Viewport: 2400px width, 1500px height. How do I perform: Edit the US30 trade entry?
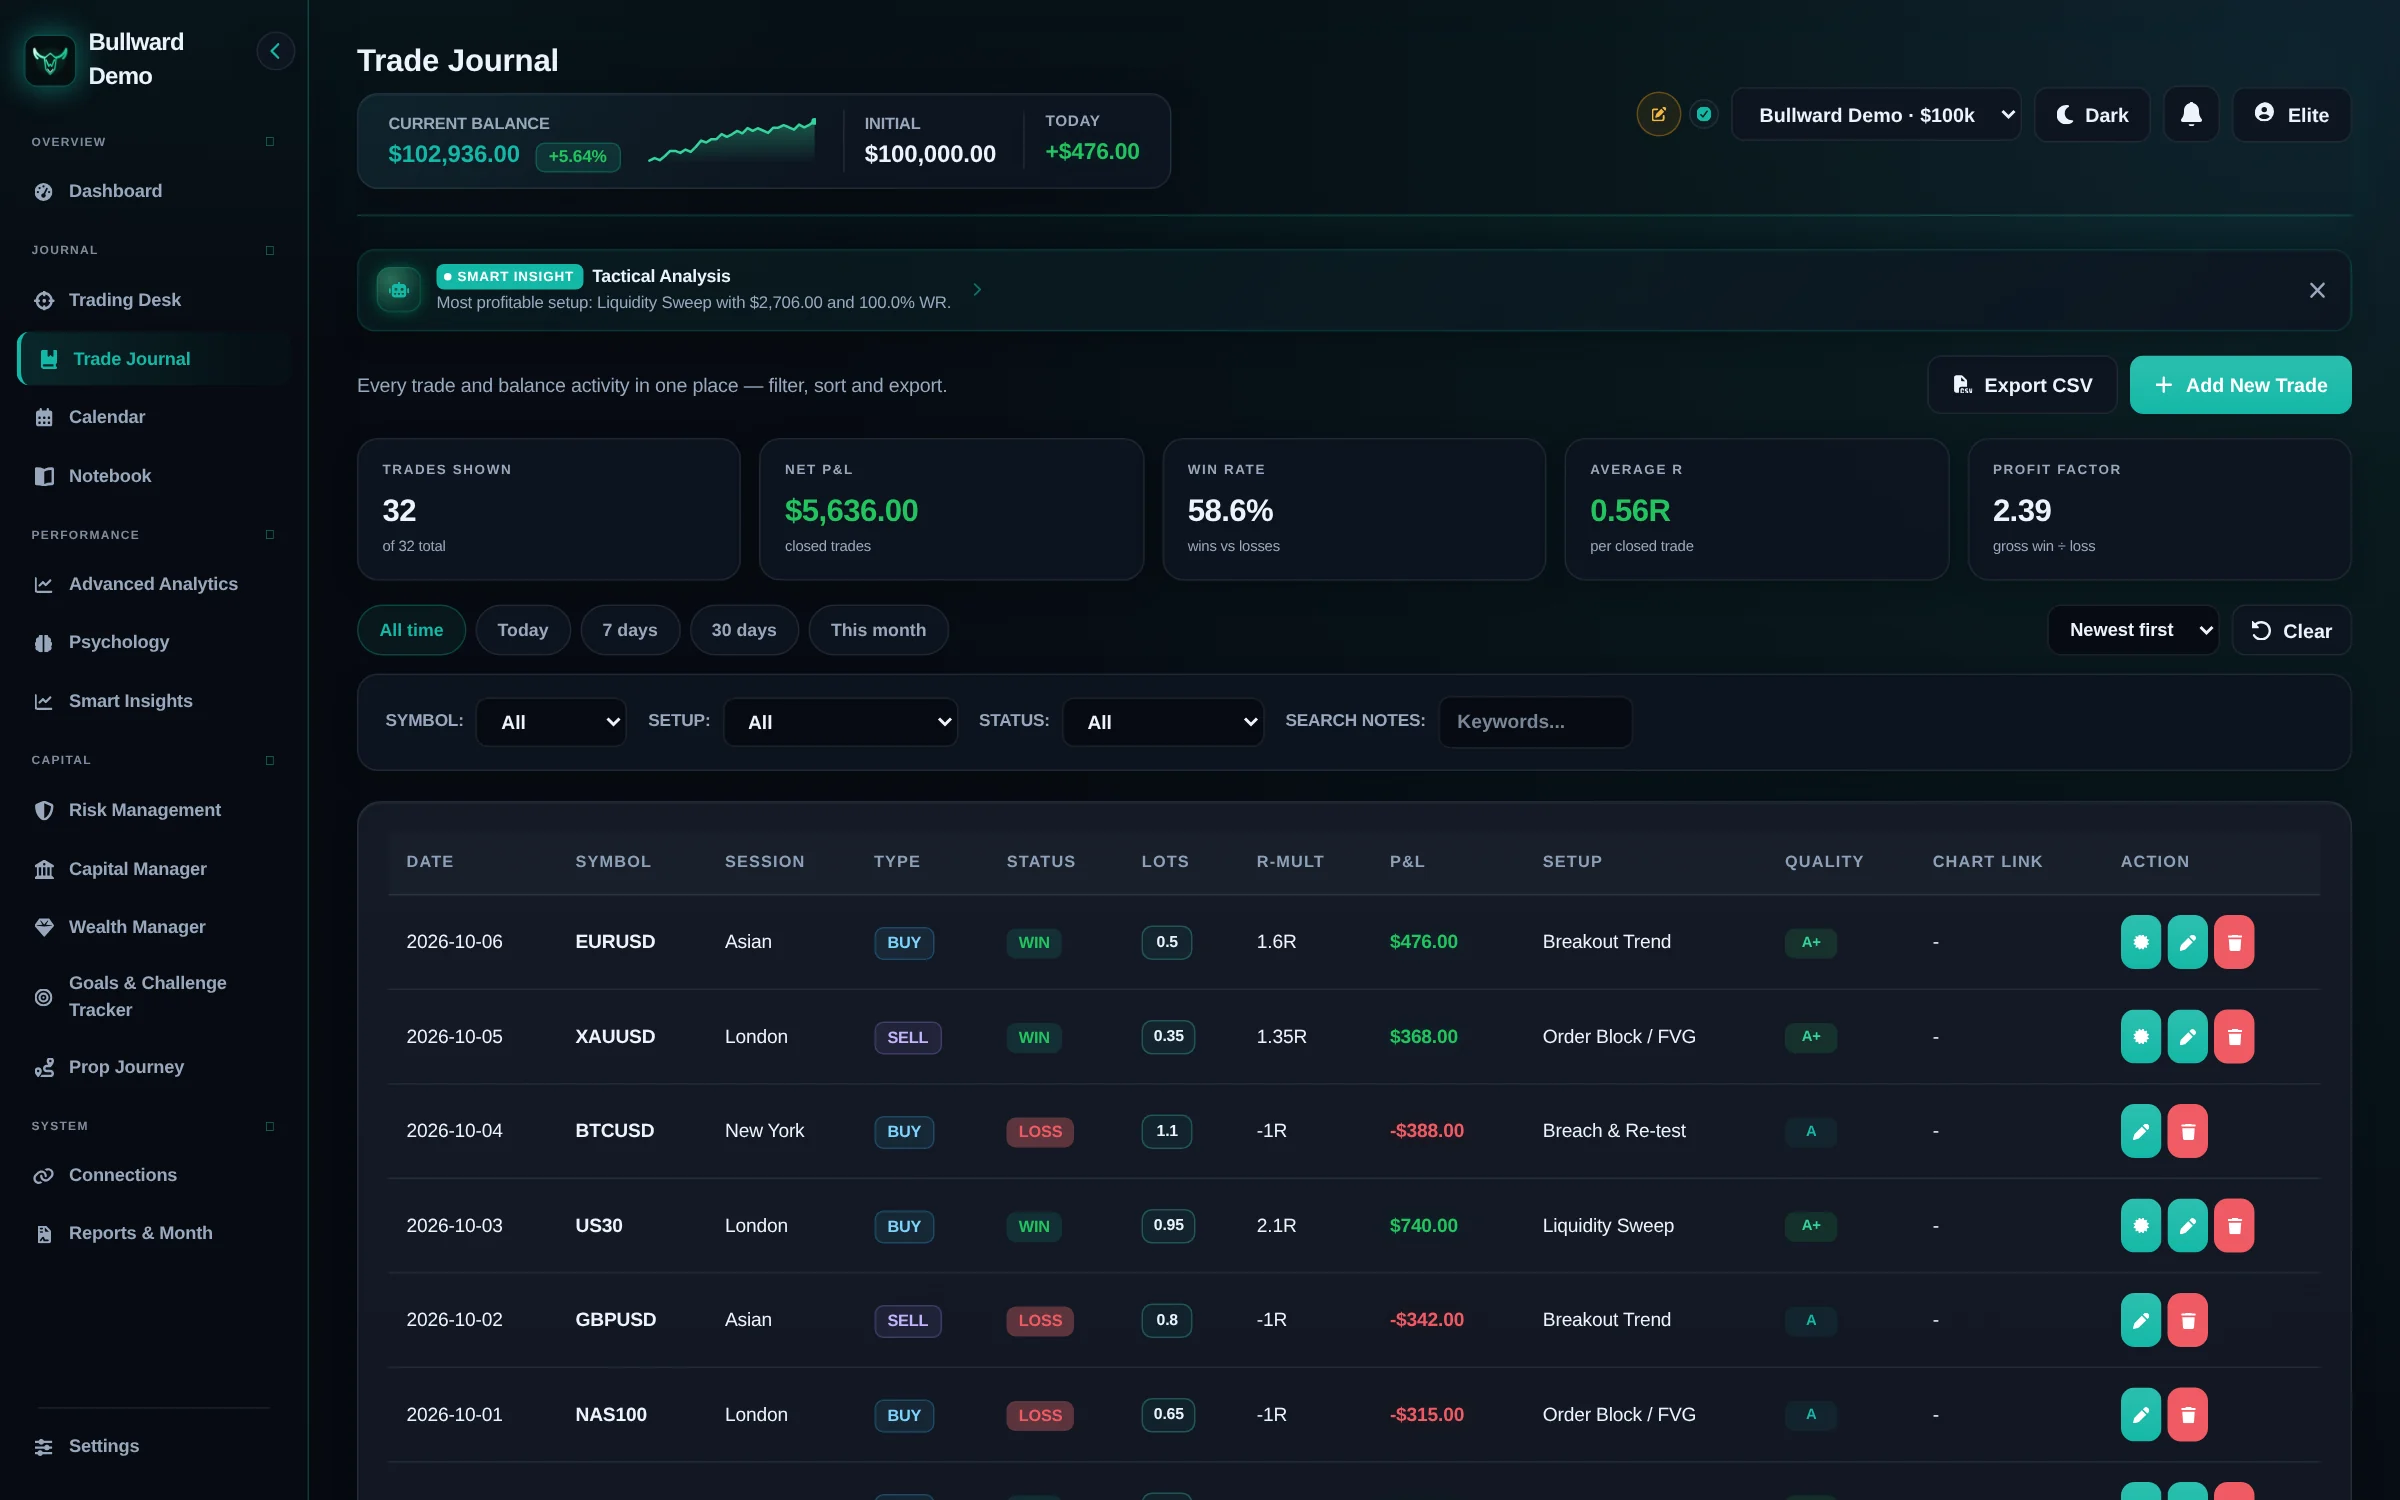point(2187,1226)
